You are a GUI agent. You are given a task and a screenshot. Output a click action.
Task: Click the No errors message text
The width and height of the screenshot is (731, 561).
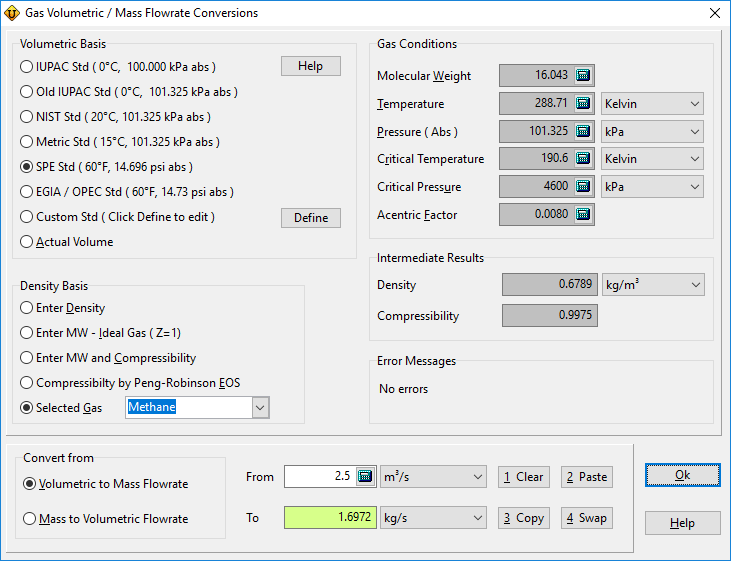[x=403, y=389]
